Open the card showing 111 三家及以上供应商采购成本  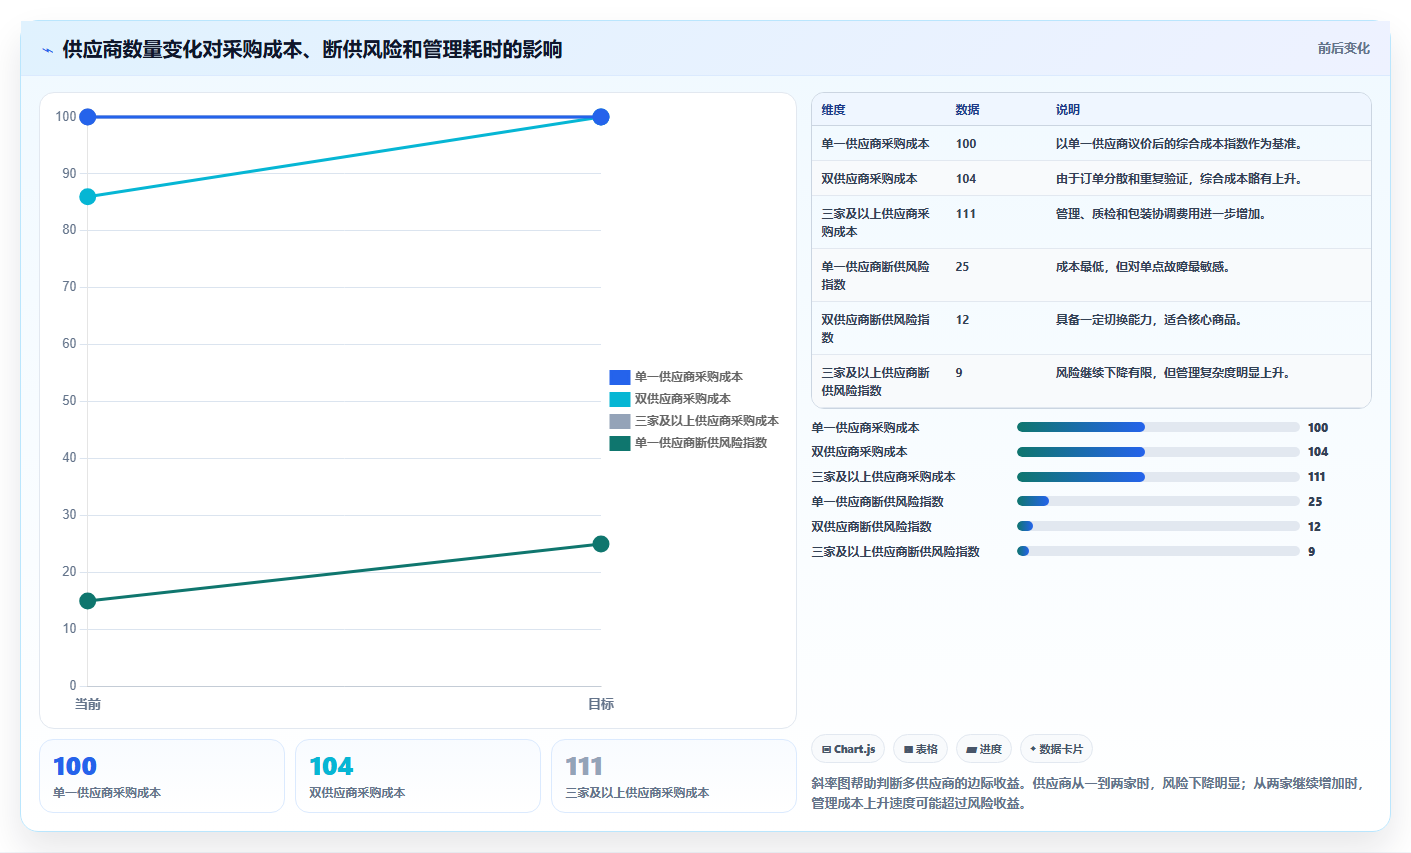674,776
